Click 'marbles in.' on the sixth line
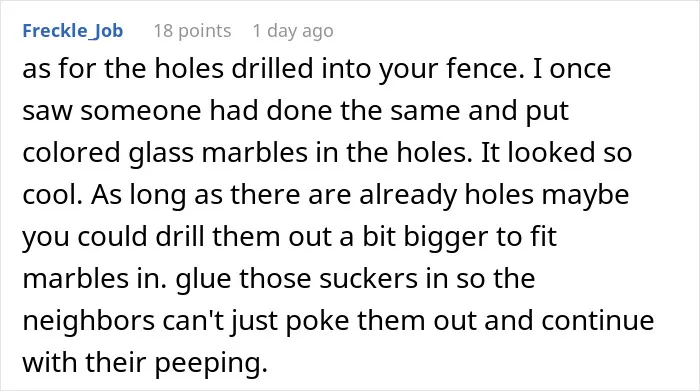Image resolution: width=700 pixels, height=391 pixels. point(94,279)
